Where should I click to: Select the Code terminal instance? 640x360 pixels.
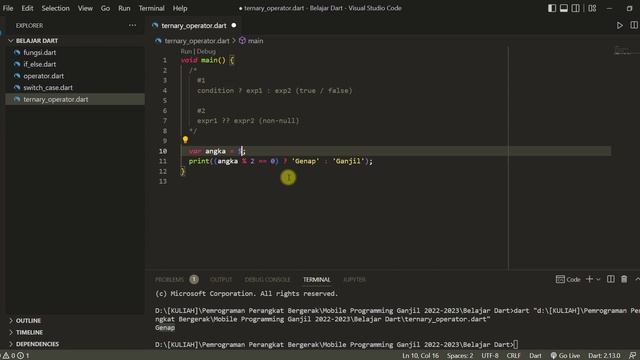click(x=568, y=280)
